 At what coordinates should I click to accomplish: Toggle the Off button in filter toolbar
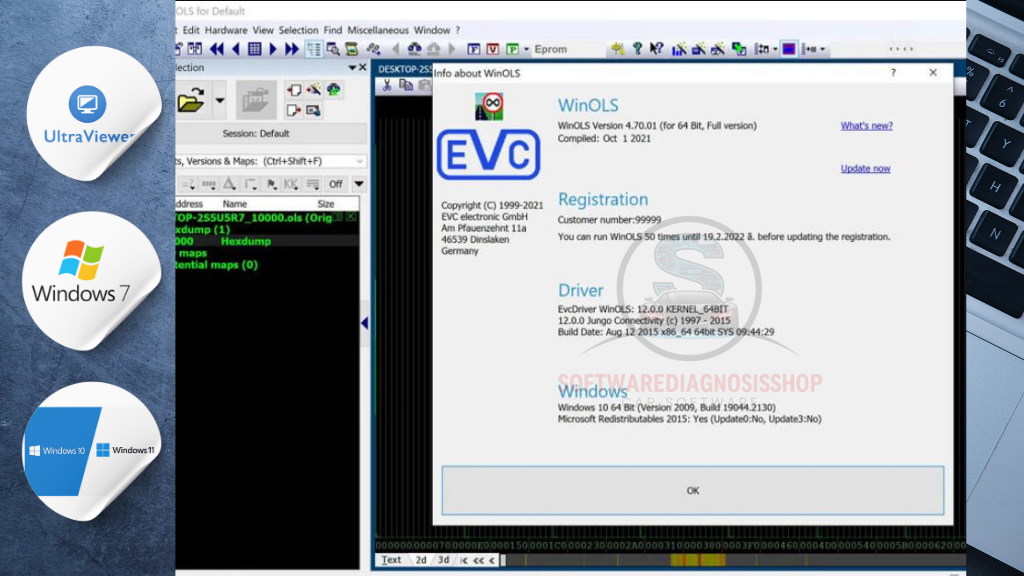click(336, 184)
